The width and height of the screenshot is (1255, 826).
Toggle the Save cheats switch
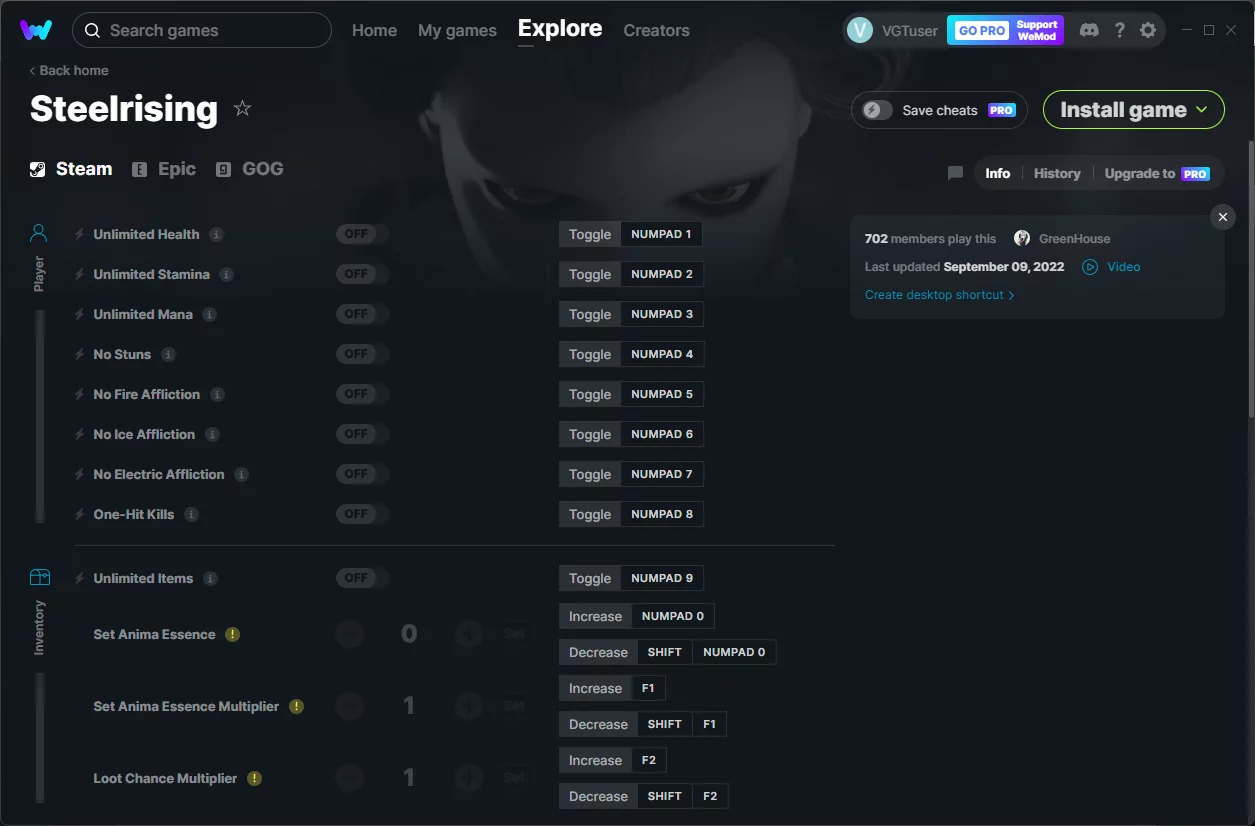click(x=878, y=110)
